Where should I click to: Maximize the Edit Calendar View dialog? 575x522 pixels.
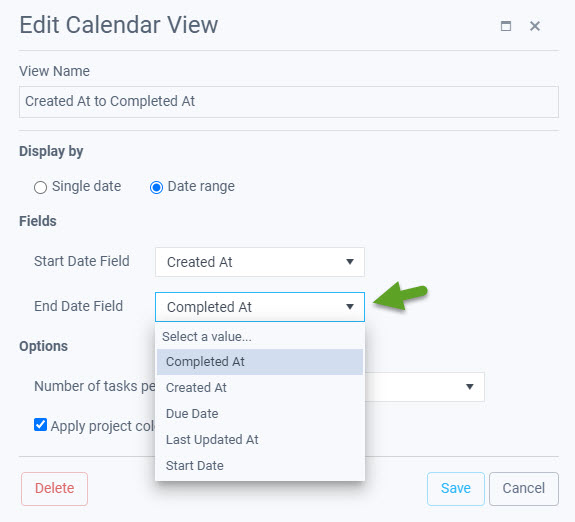click(x=506, y=26)
